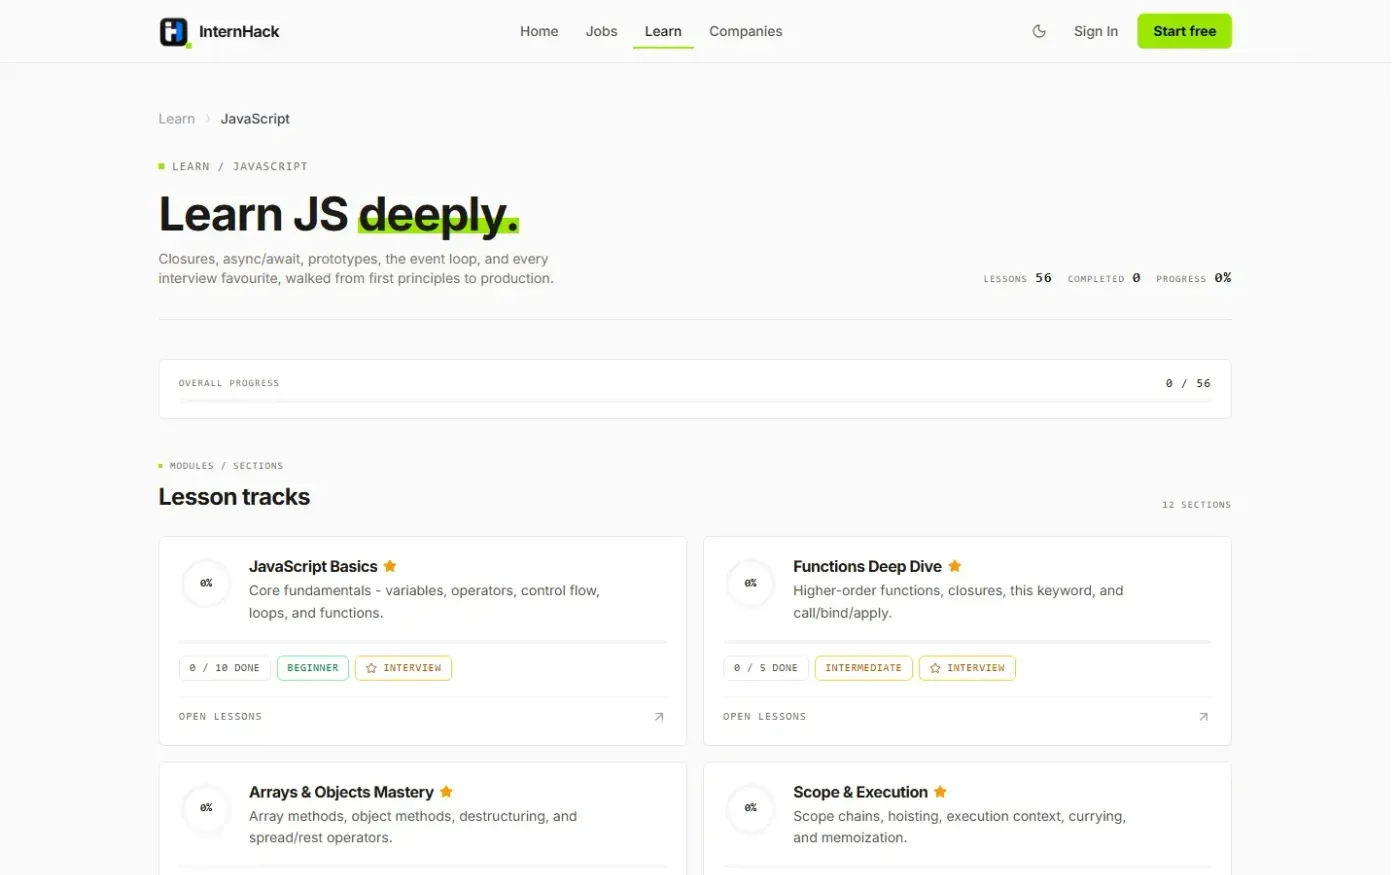Go to Learn in the breadcrumb
This screenshot has height=875, width=1400.
point(178,119)
